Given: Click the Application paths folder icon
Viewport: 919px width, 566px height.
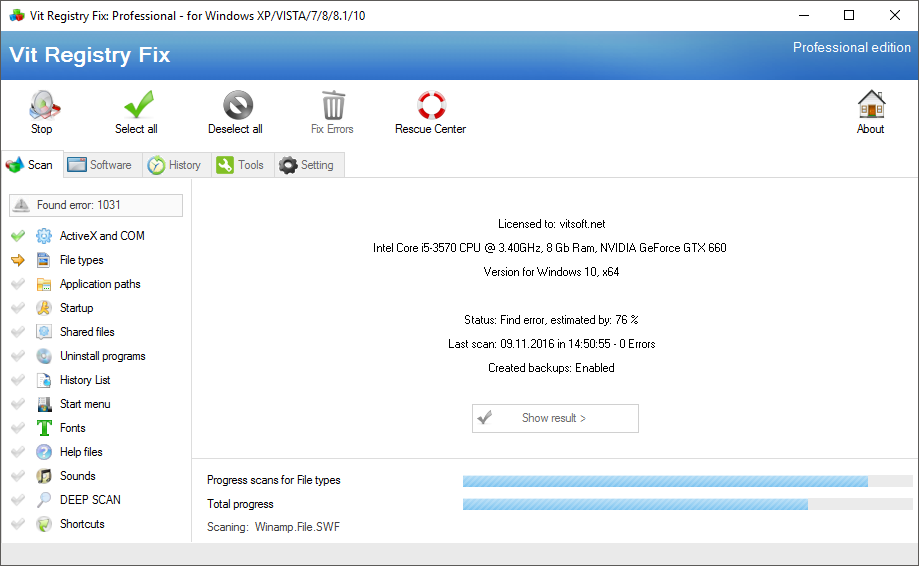Looking at the screenshot, I should (44, 284).
